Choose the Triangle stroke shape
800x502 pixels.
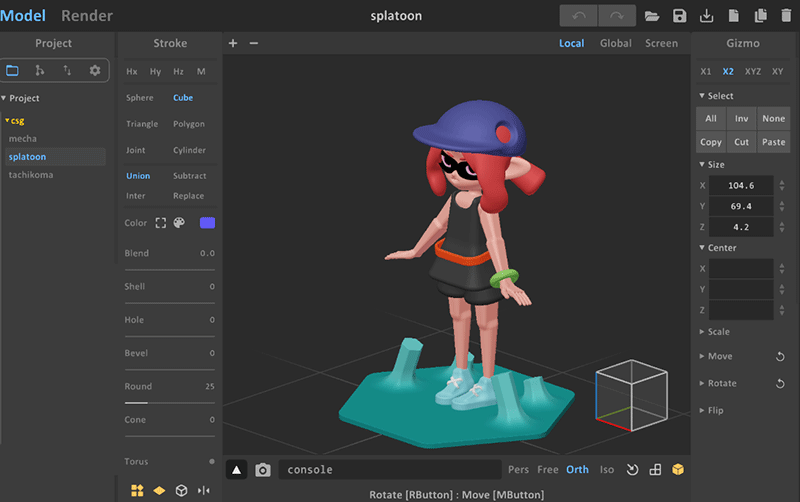[x=142, y=124]
